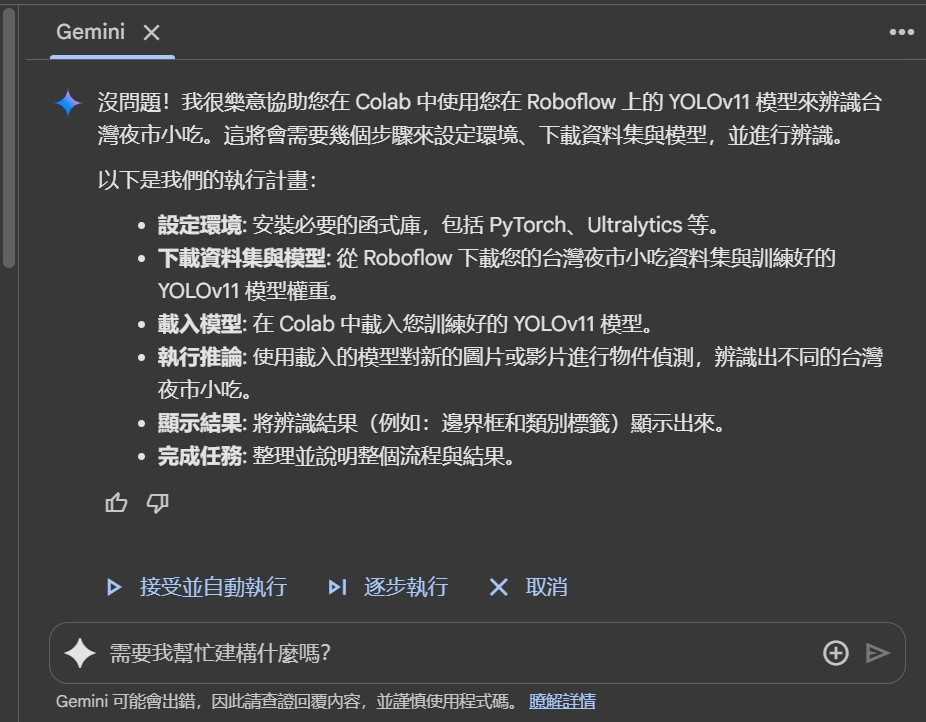This screenshot has width=926, height=722.
Task: Click 取消 to cancel the plan
Action: pyautogui.click(x=529, y=587)
